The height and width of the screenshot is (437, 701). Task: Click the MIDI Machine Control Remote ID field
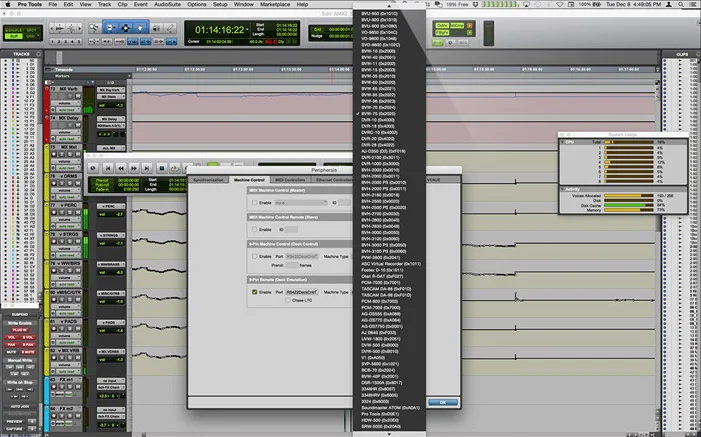(x=291, y=229)
